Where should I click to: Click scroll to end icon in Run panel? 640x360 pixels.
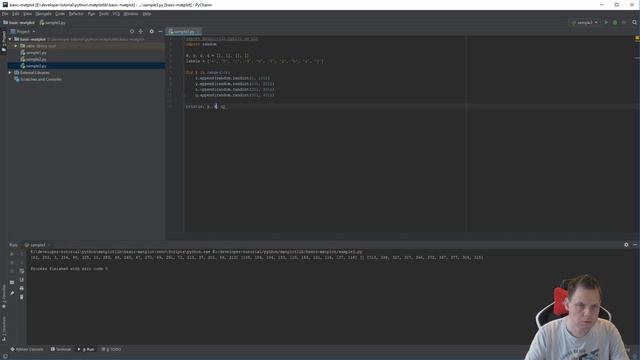[x=22, y=280]
